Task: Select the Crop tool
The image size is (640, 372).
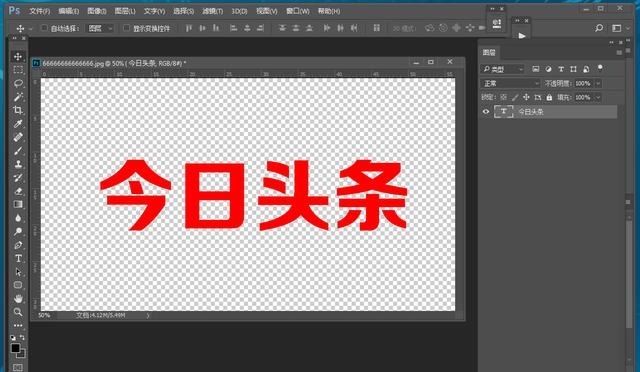Action: (x=18, y=110)
